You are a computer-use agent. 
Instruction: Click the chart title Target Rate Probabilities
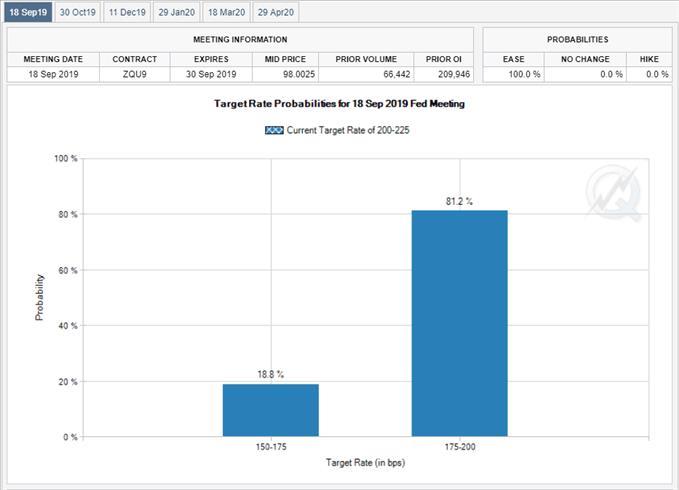(x=340, y=104)
